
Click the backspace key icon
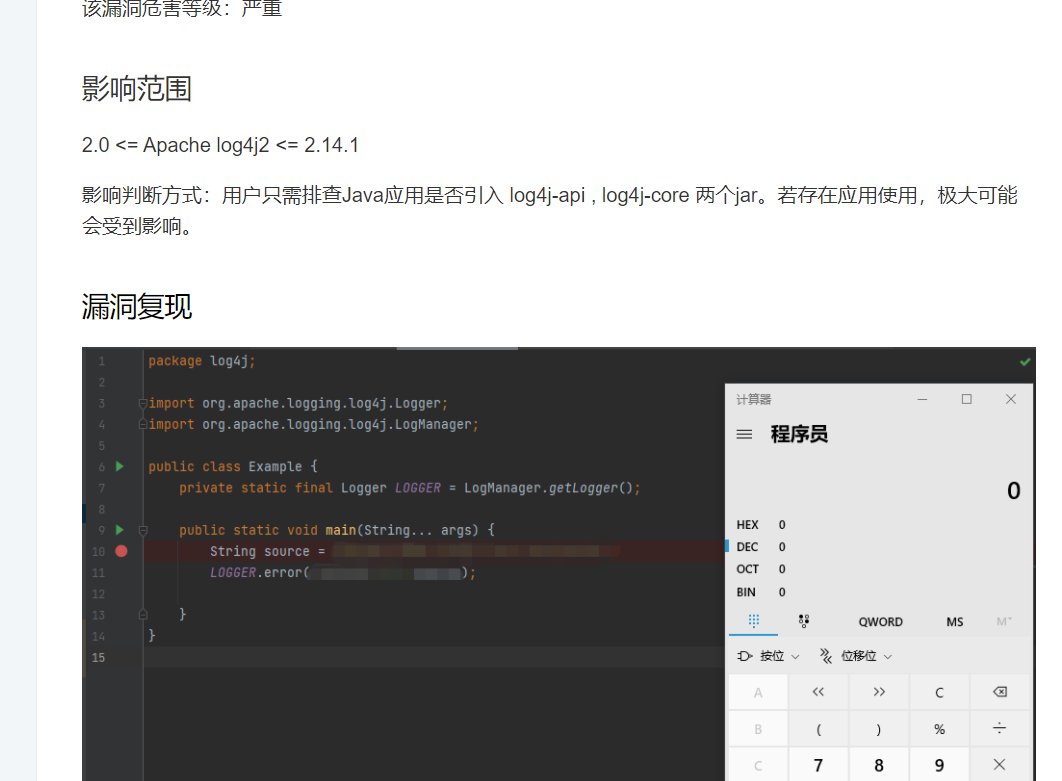[x=1000, y=692]
